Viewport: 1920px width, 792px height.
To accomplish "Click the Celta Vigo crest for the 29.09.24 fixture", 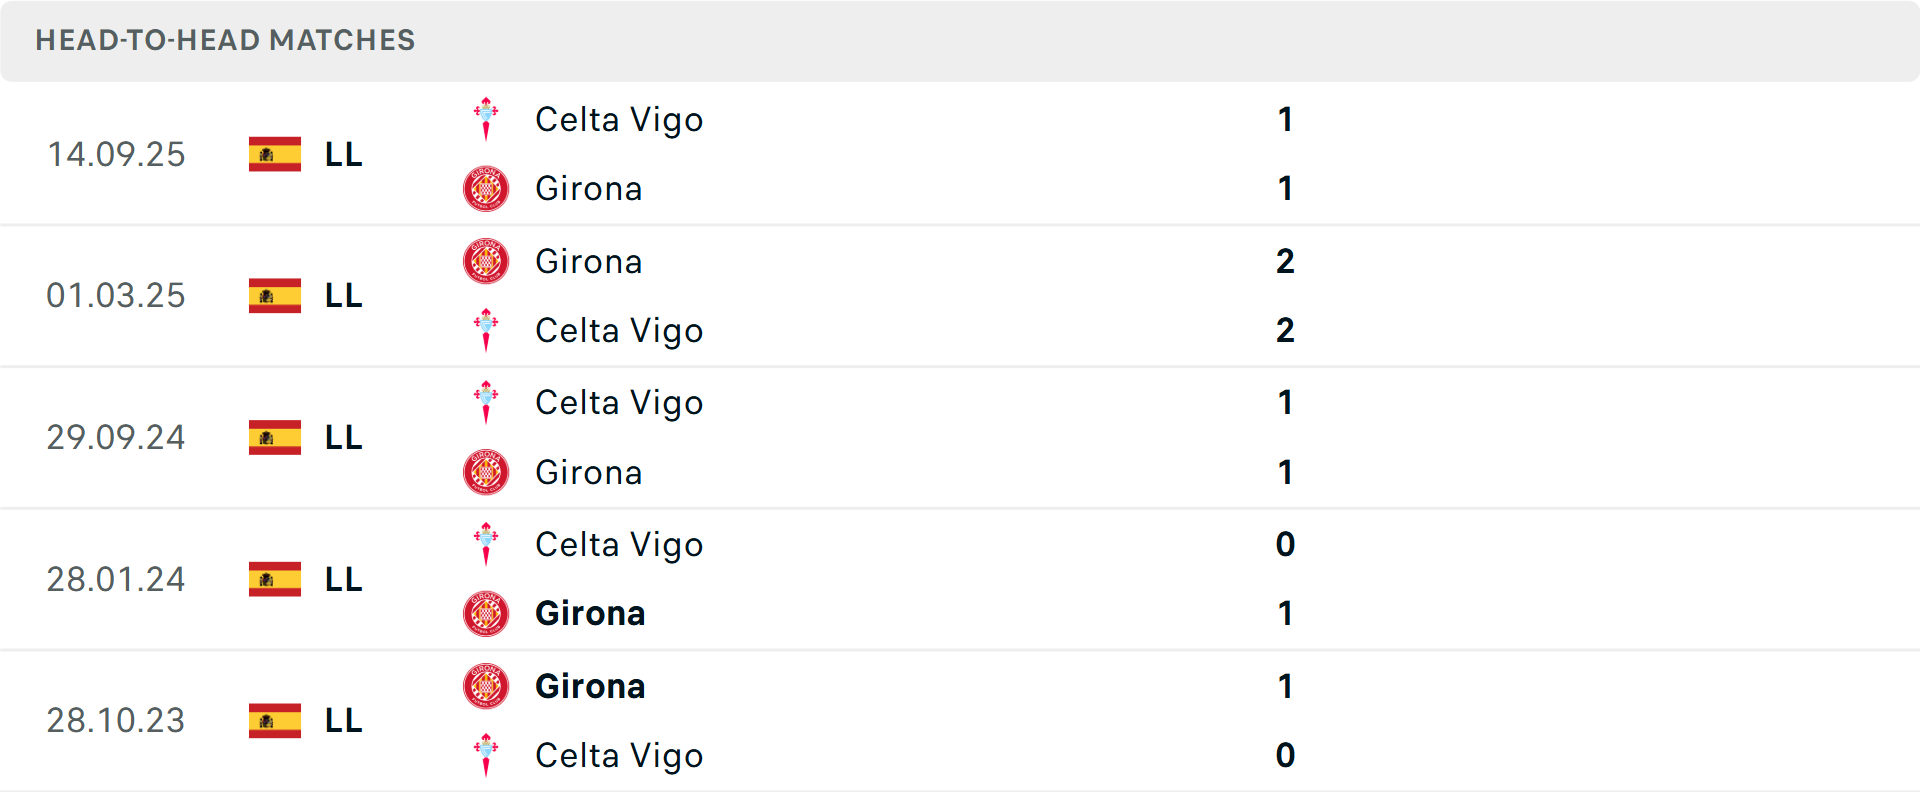I will 486,402.
